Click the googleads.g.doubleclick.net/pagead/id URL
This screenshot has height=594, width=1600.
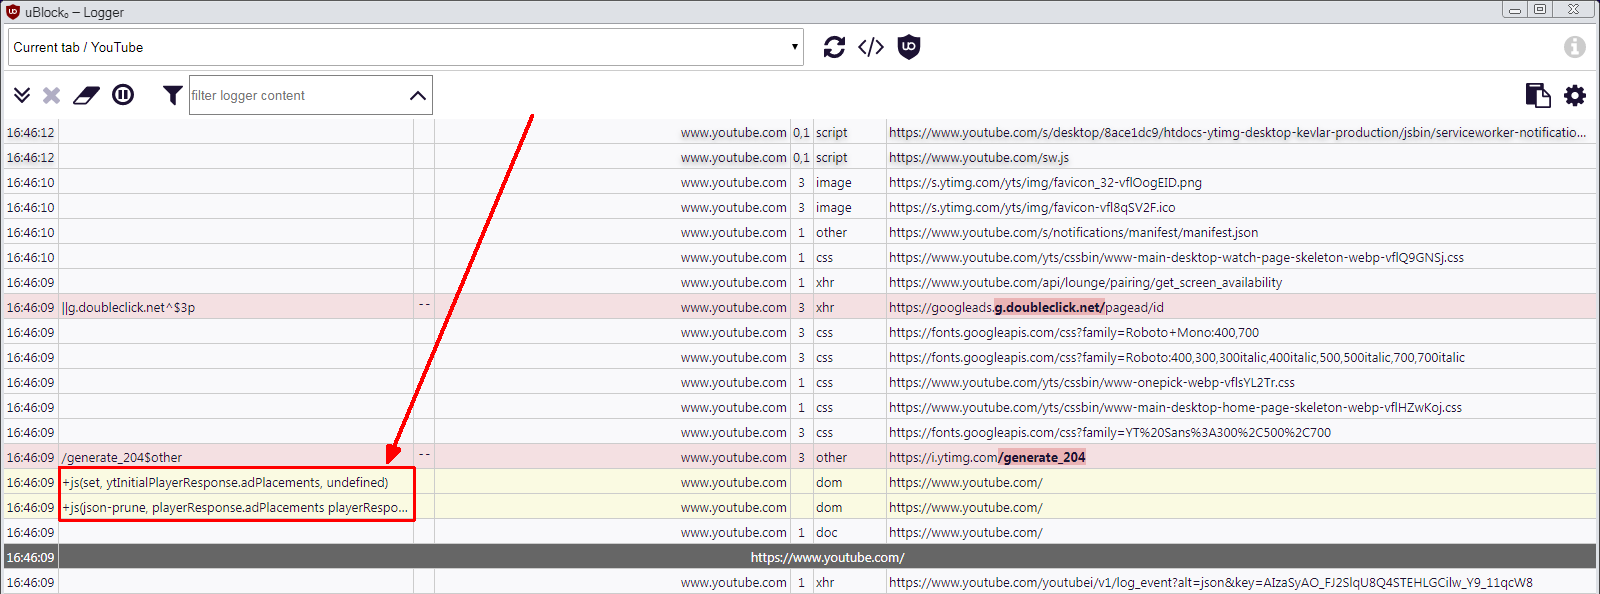tap(1026, 307)
